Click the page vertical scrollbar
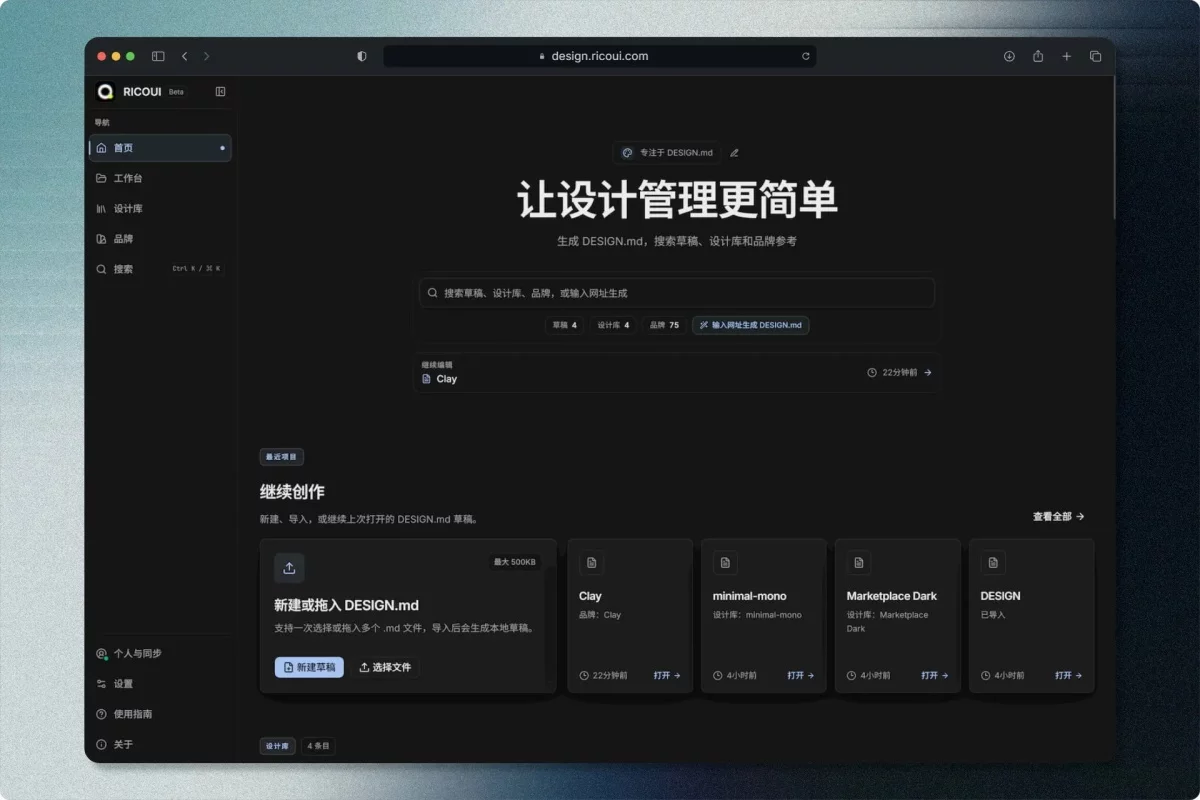1200x800 pixels. pos(1112,150)
